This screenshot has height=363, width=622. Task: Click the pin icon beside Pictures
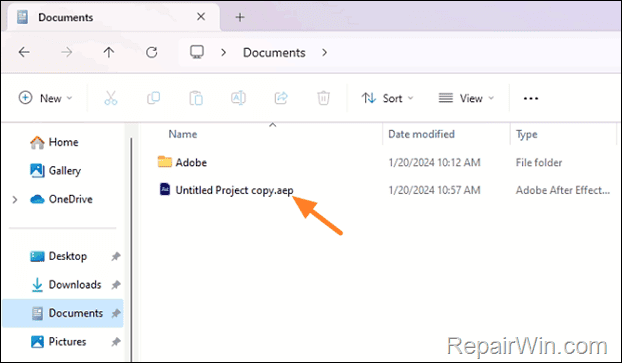115,342
